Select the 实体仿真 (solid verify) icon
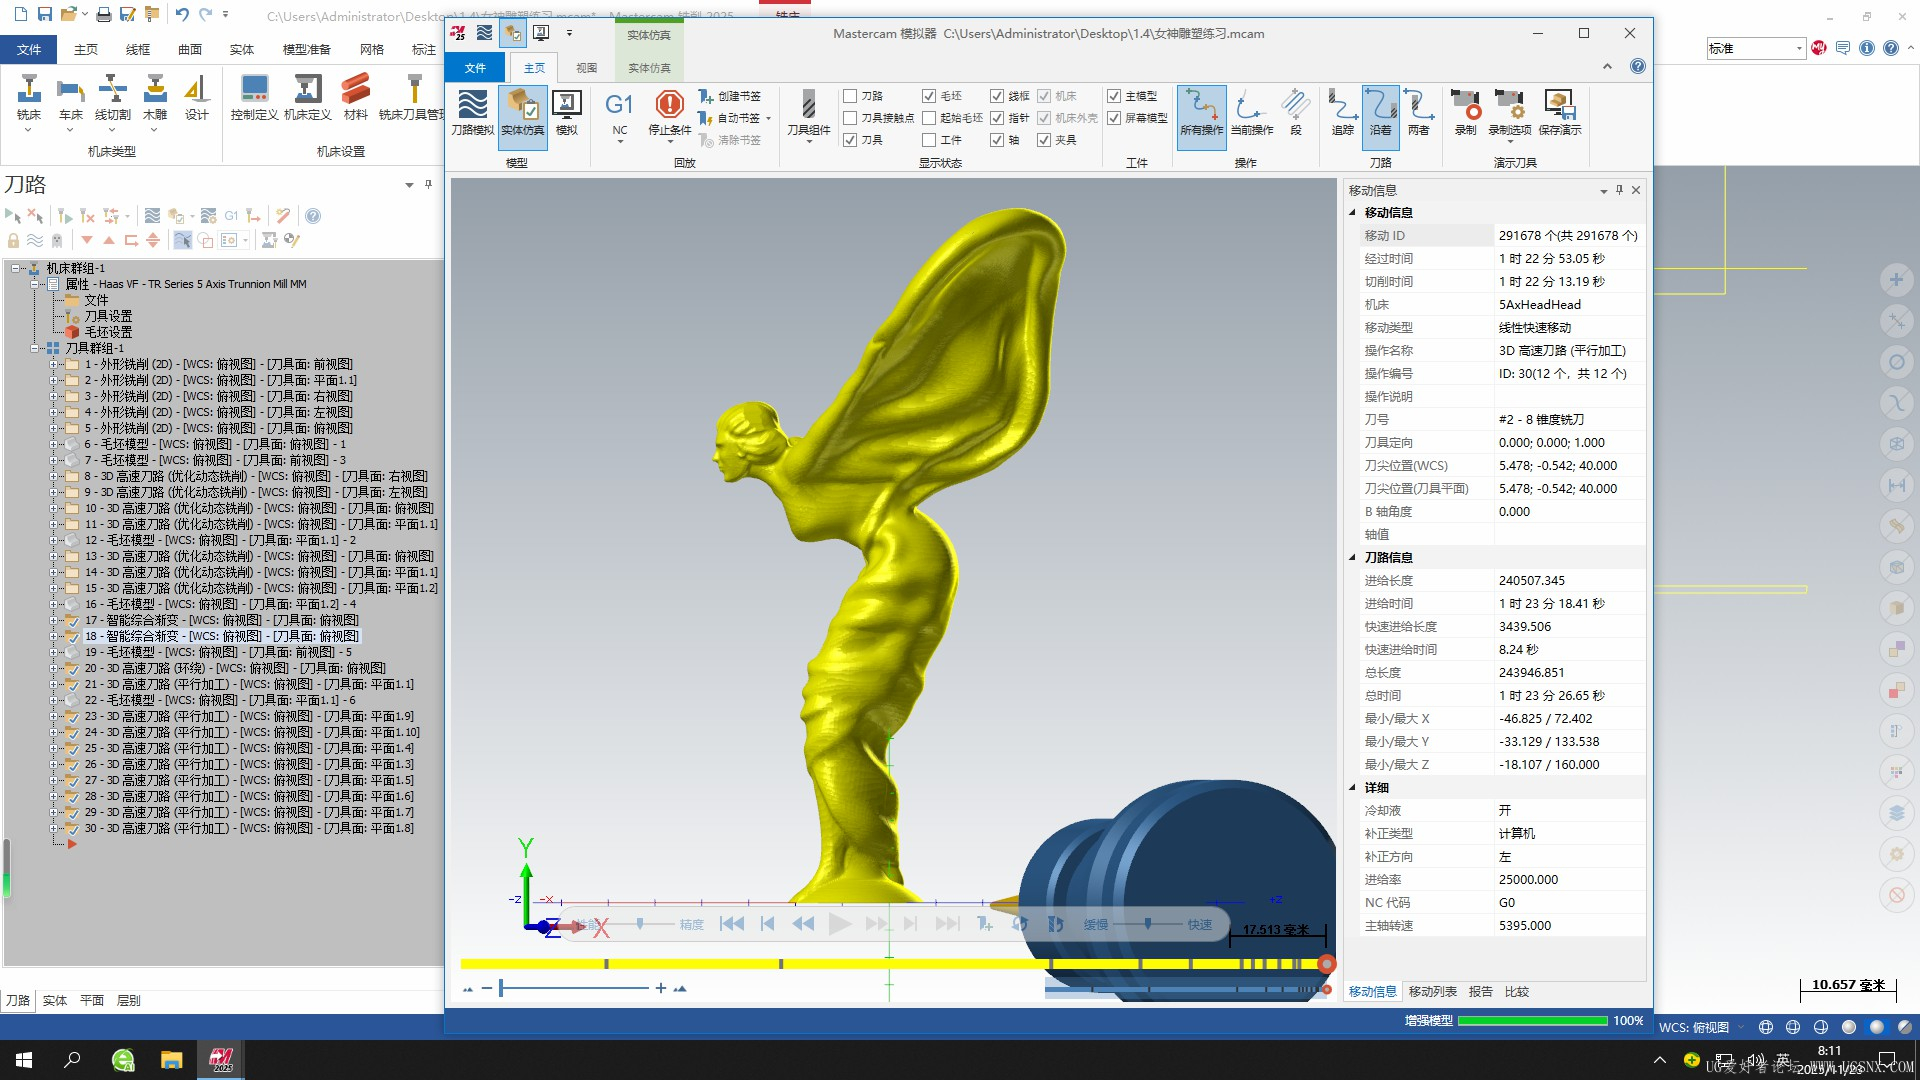1920x1080 pixels. point(522,112)
